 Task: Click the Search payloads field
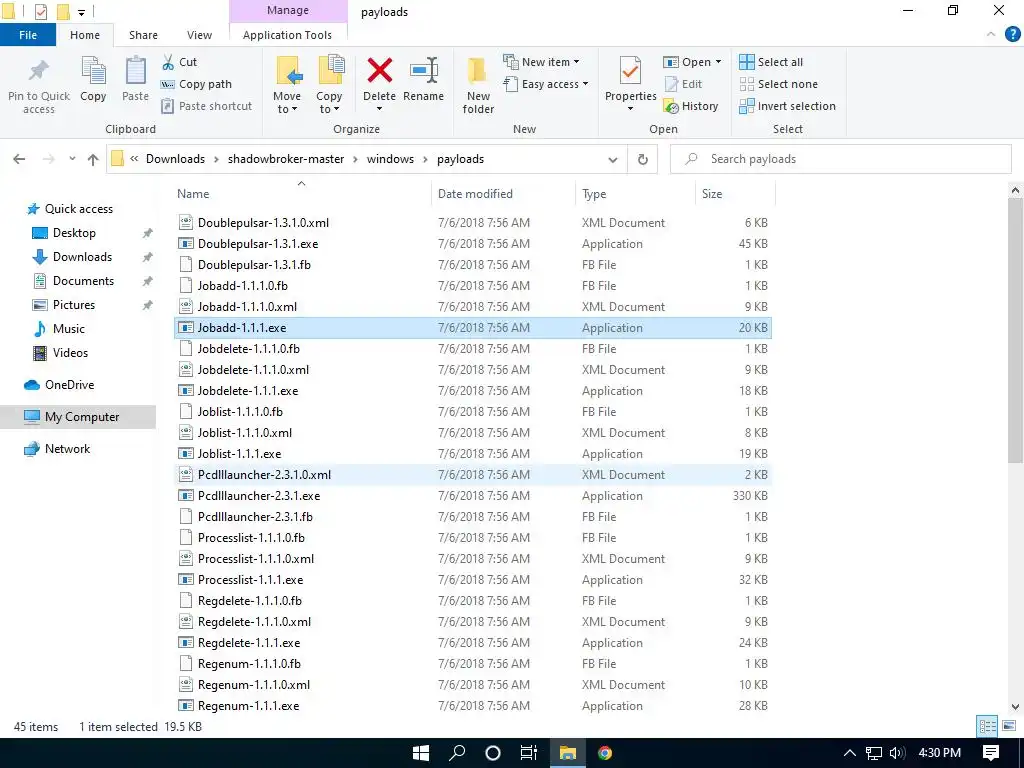840,159
